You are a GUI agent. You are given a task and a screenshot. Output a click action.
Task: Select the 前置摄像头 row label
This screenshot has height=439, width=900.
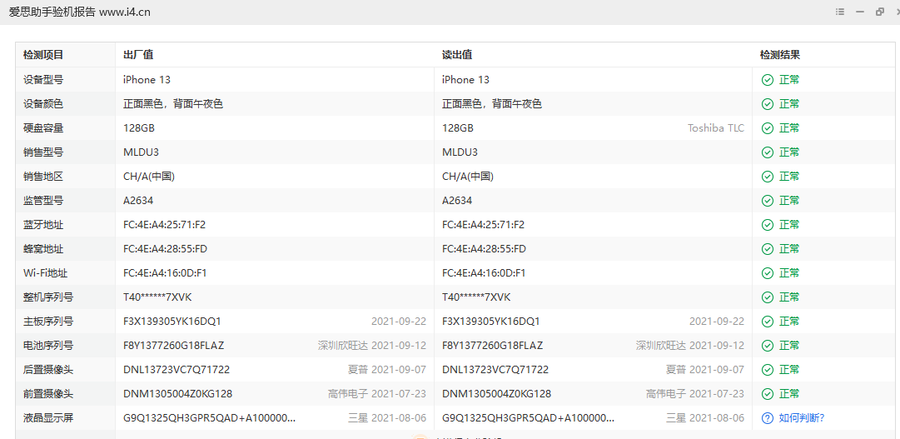click(48, 394)
